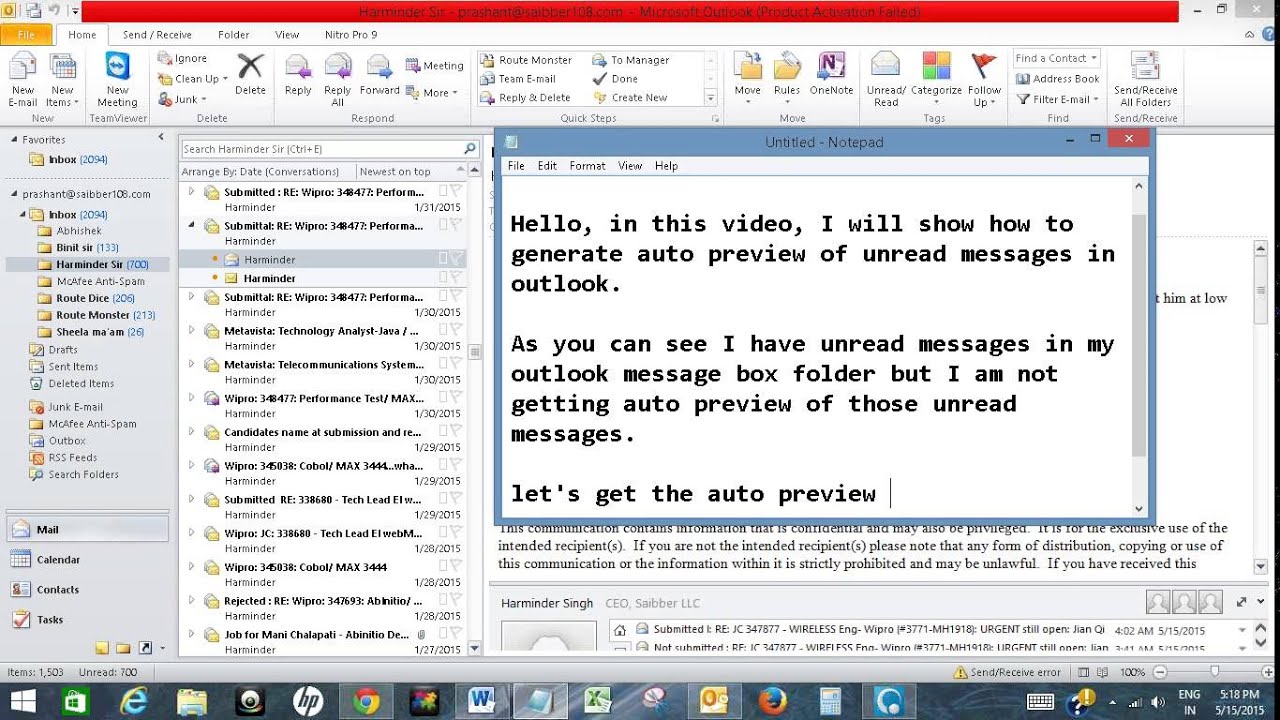Apply the To Manager quick step
Image resolution: width=1280 pixels, height=720 pixels.
tap(631, 60)
